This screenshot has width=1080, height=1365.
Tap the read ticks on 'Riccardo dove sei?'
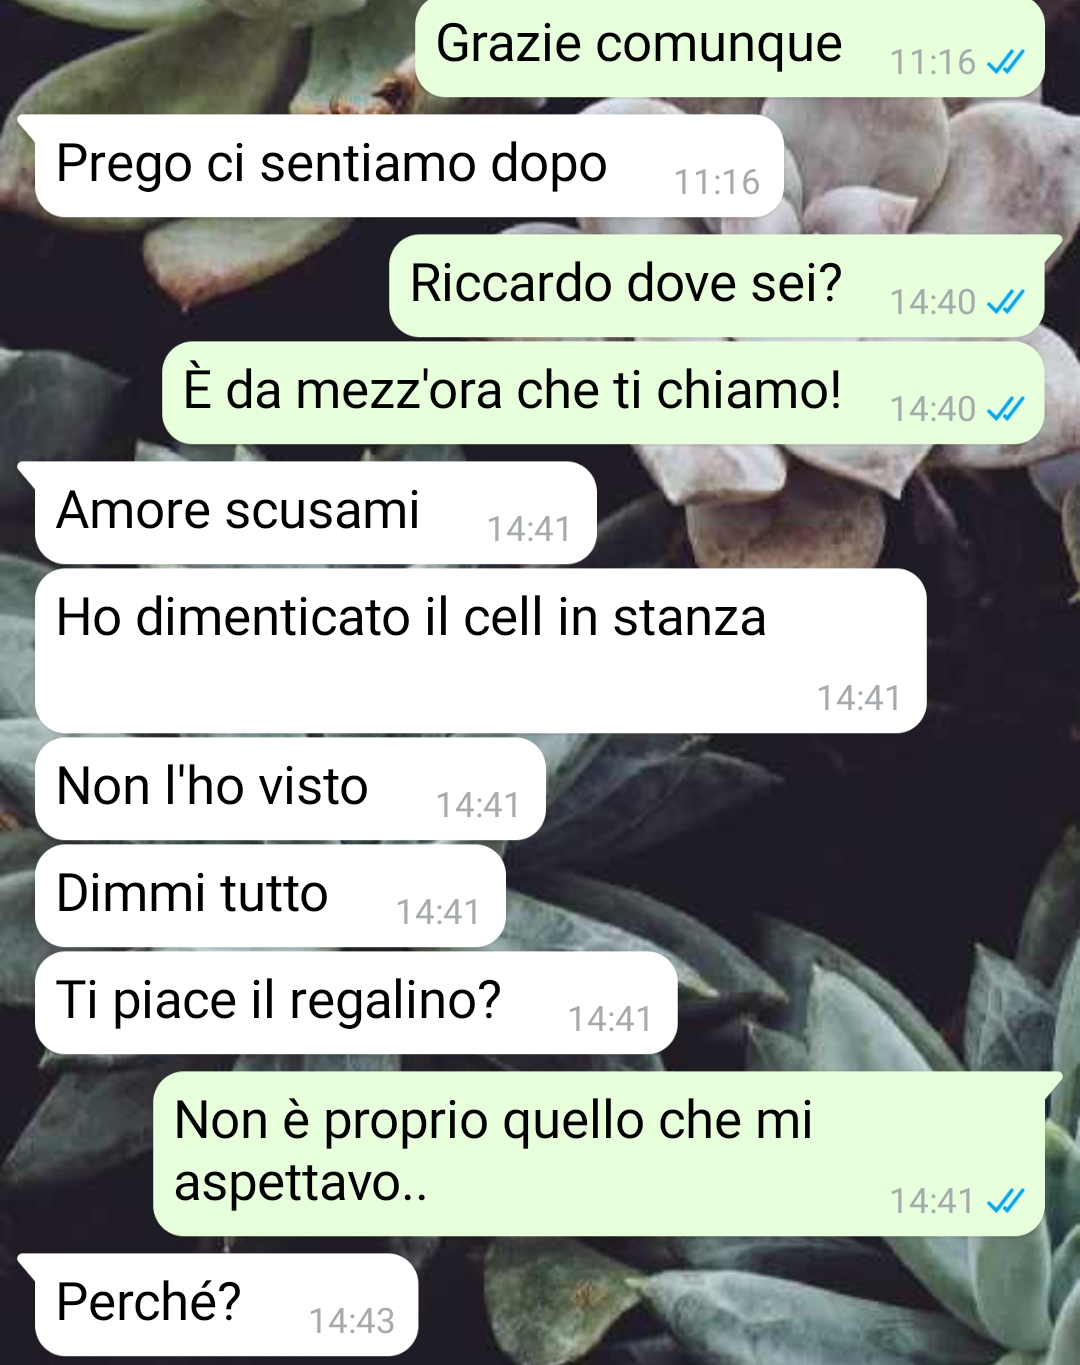pos(1005,302)
